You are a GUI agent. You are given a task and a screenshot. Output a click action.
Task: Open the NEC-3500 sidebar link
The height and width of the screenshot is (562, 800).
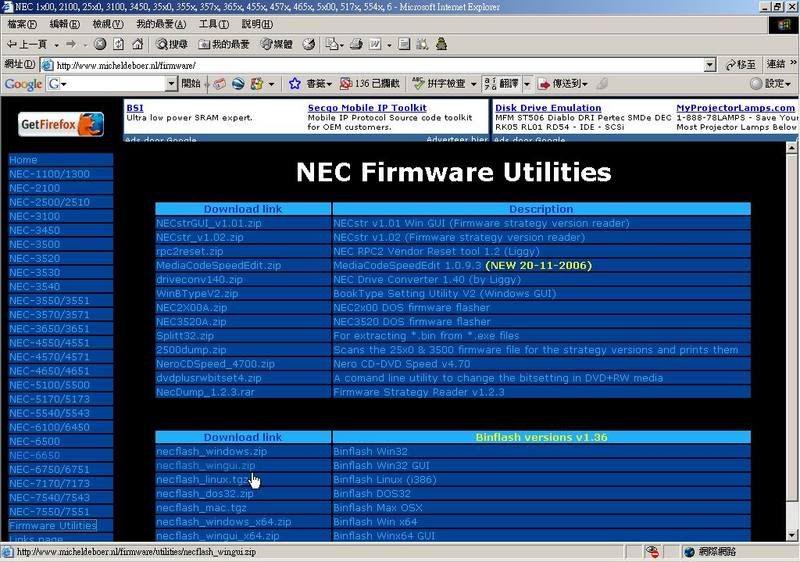34,244
